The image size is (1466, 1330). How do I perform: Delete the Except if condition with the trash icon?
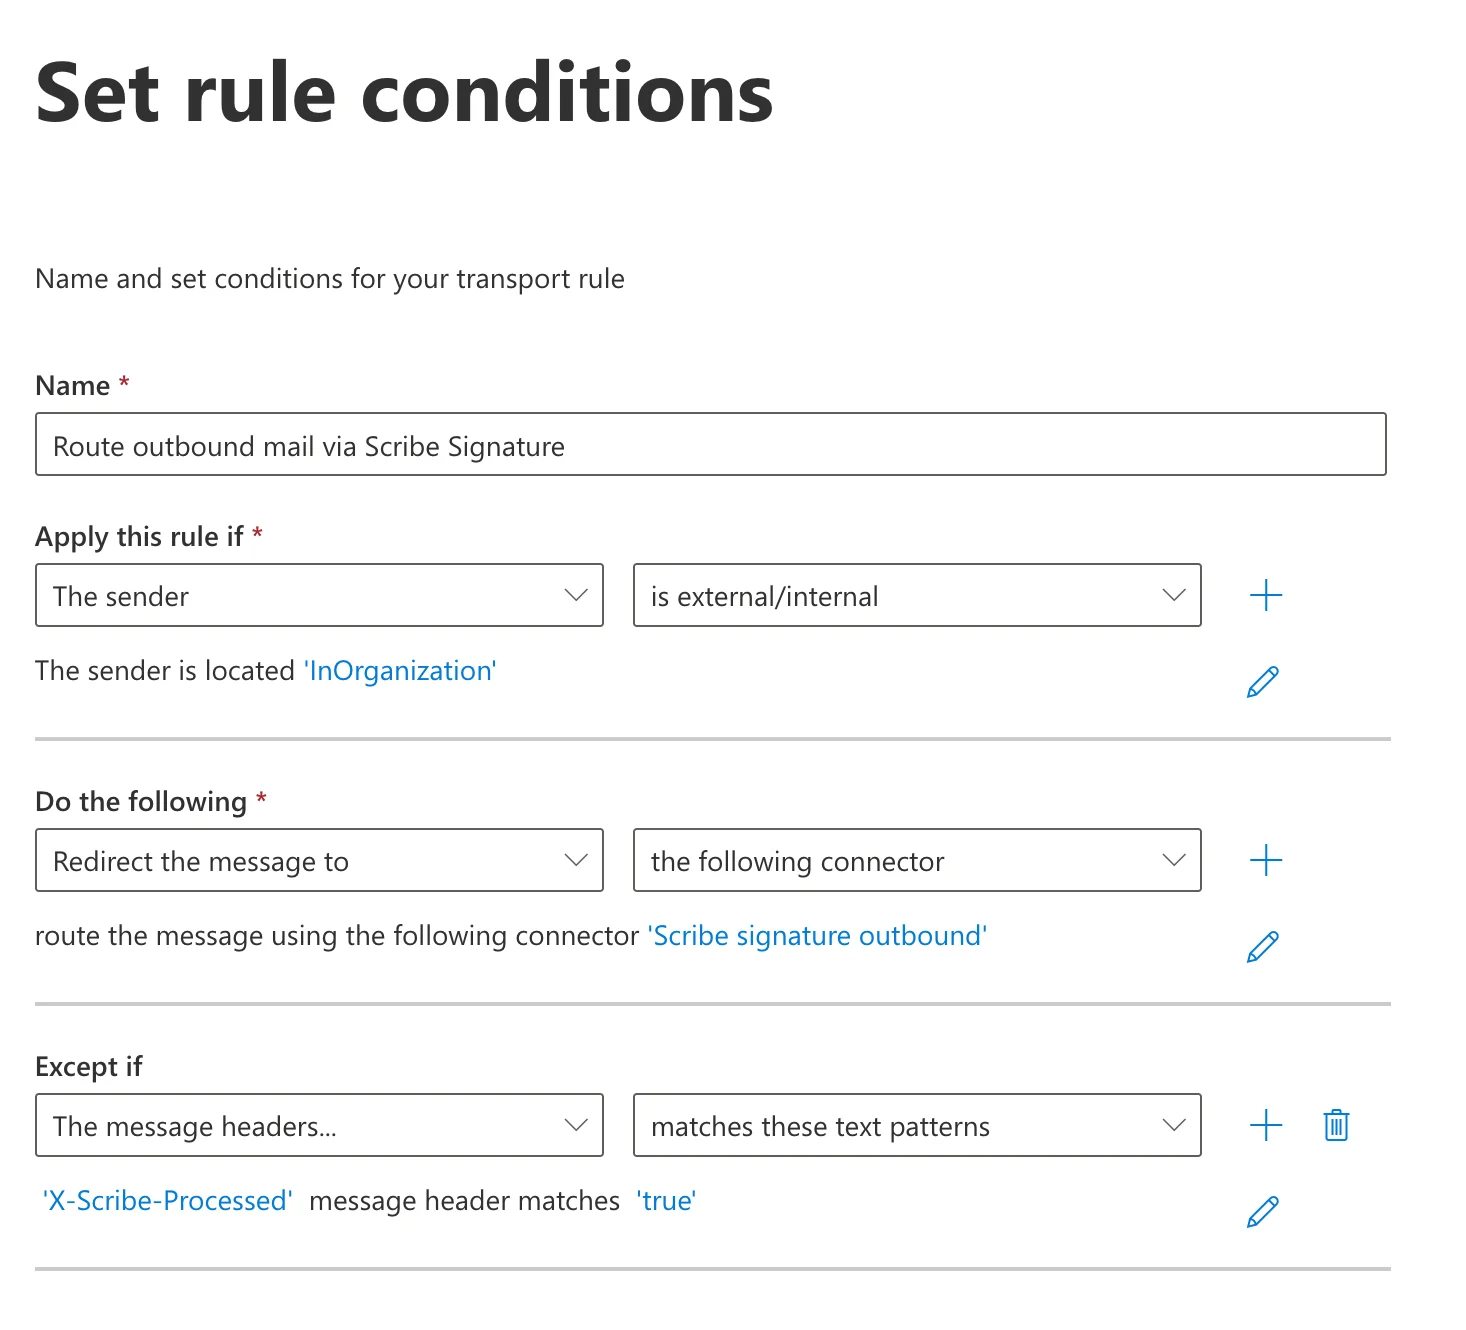1337,1126
